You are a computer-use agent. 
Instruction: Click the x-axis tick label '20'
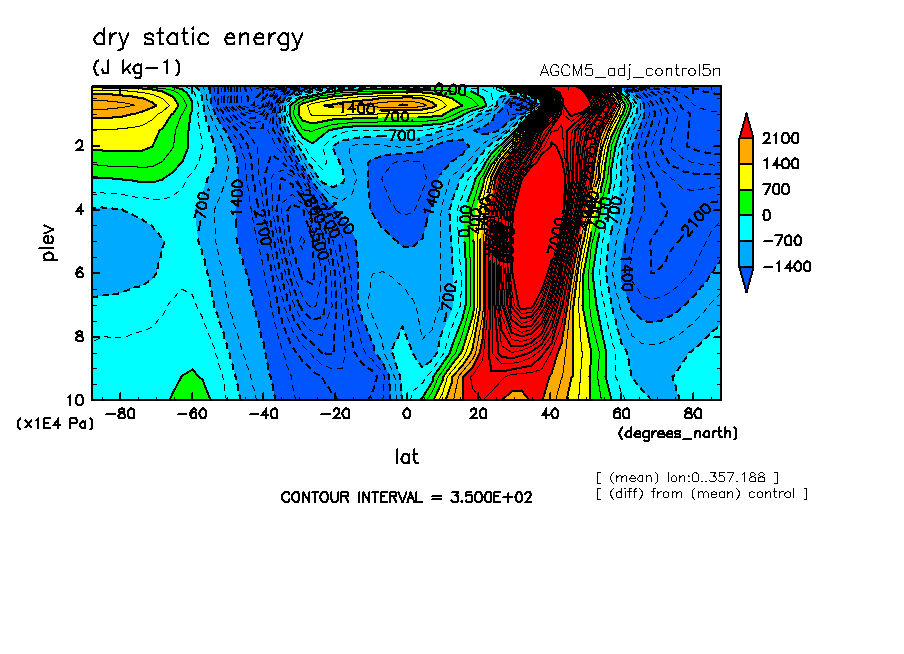[478, 414]
